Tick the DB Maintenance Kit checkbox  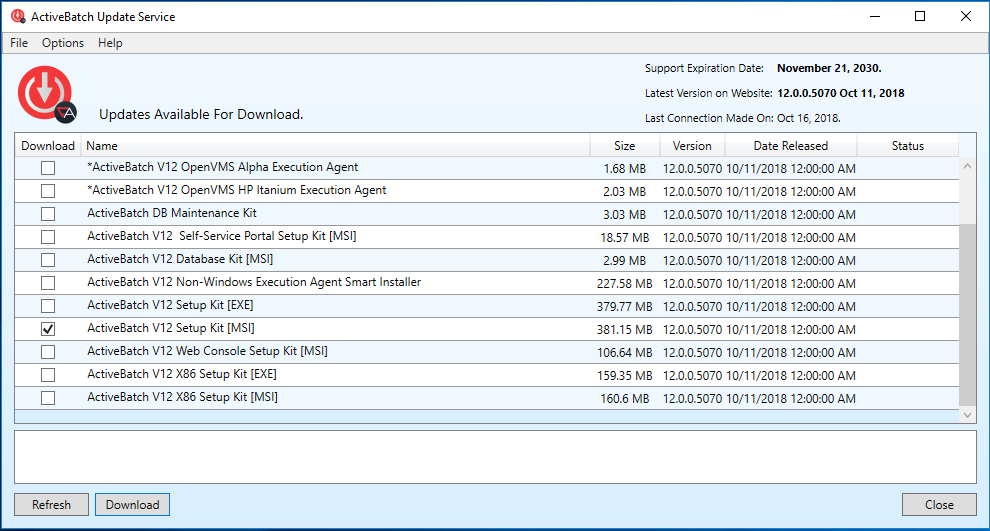(48, 214)
